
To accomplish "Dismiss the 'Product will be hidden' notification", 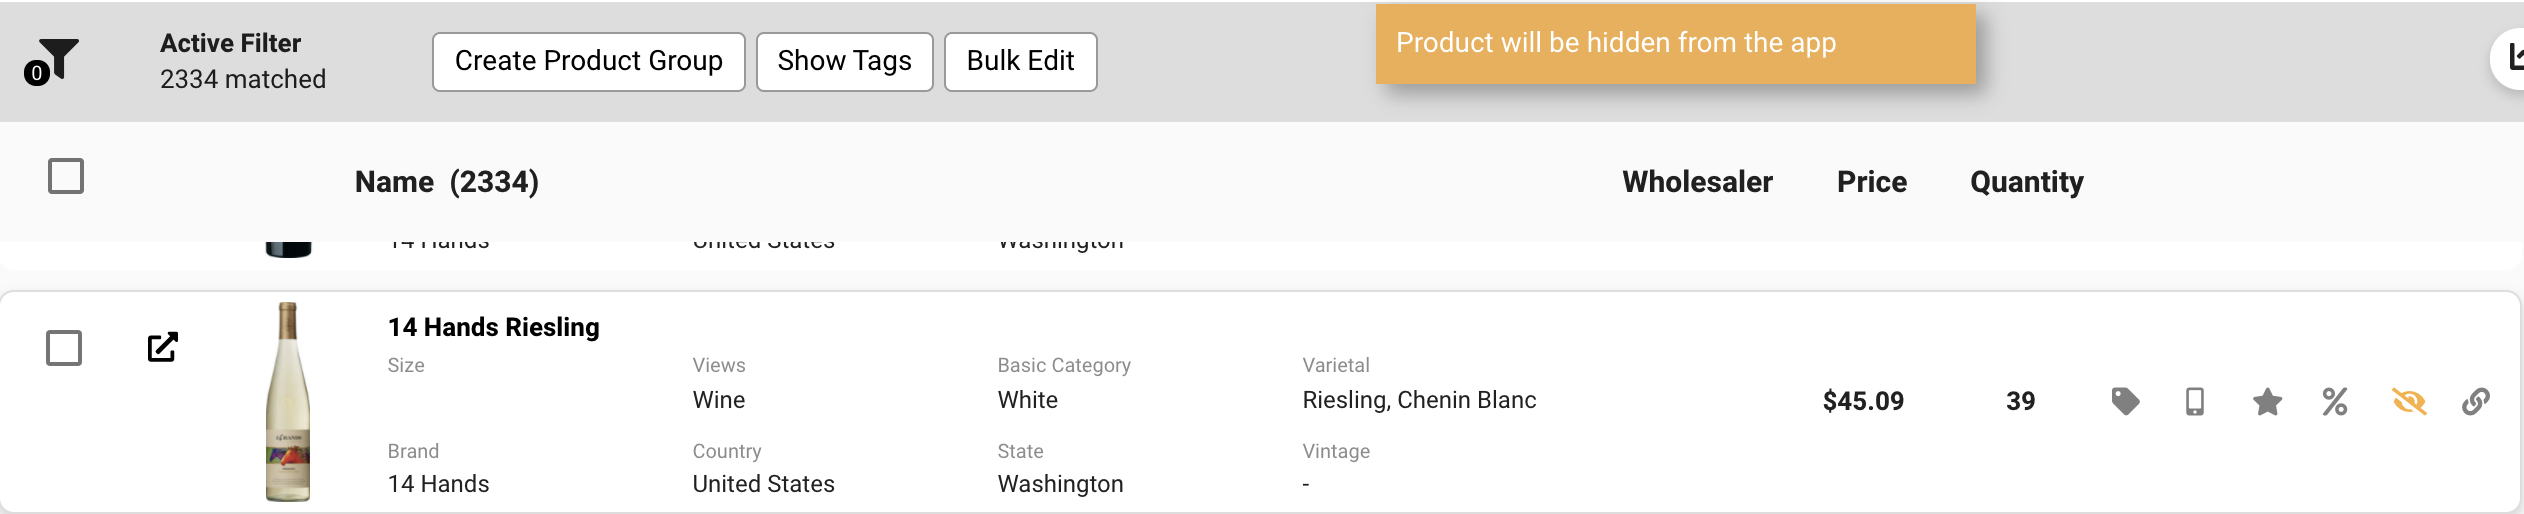I will click(x=1676, y=44).
